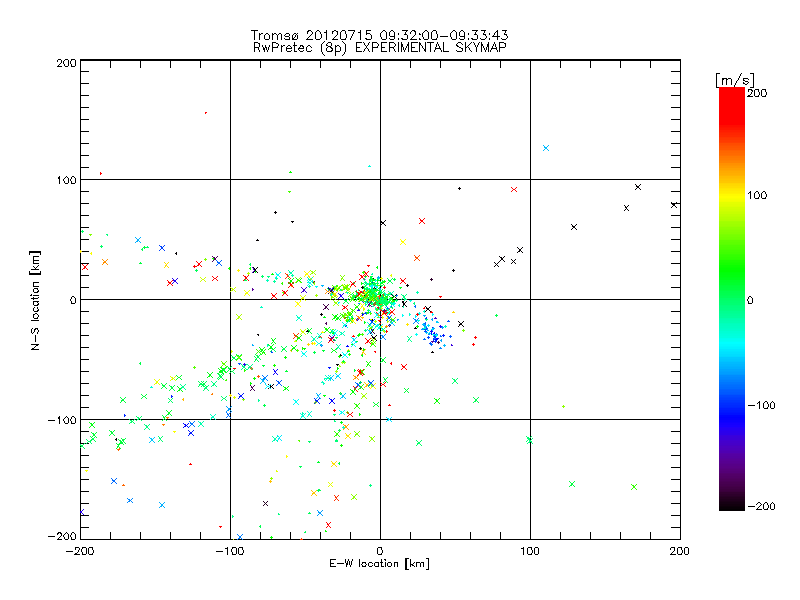Click the isolated yellow-green dot east of 100 km
Screen dimensions: 800x600
(x=563, y=407)
